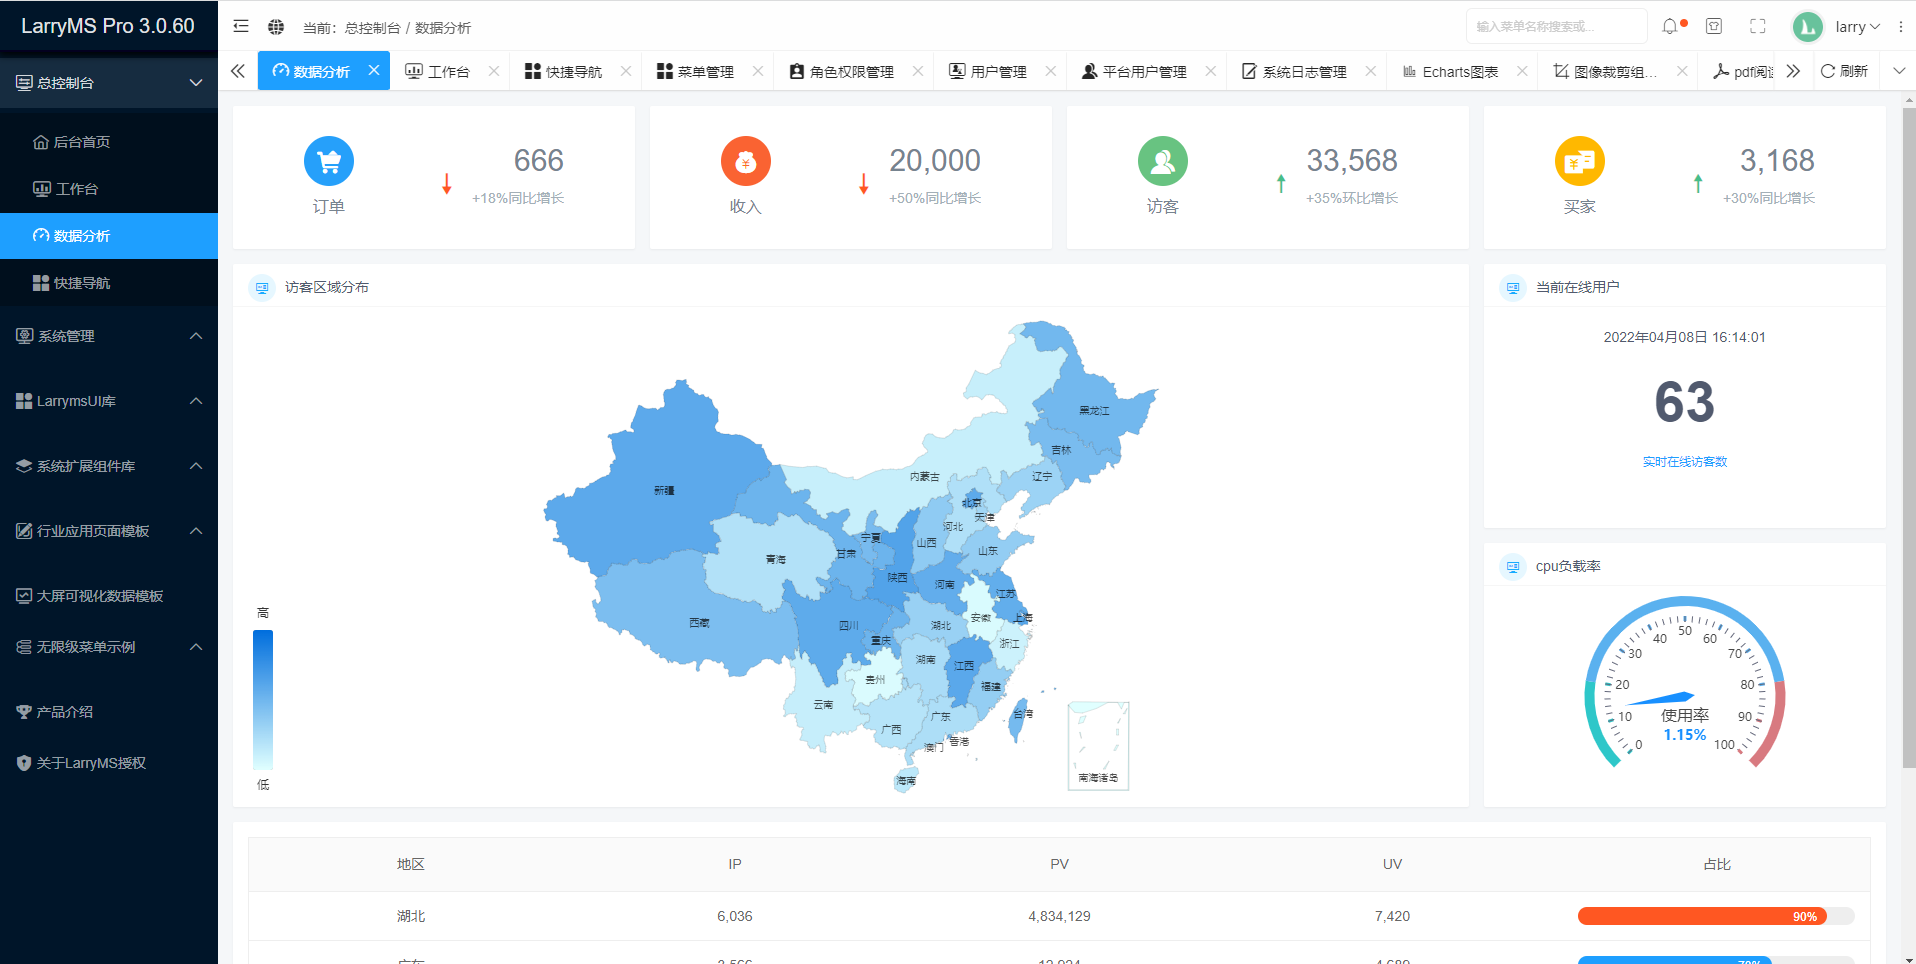Click the visitors person icon
1916x964 pixels.
(1163, 161)
